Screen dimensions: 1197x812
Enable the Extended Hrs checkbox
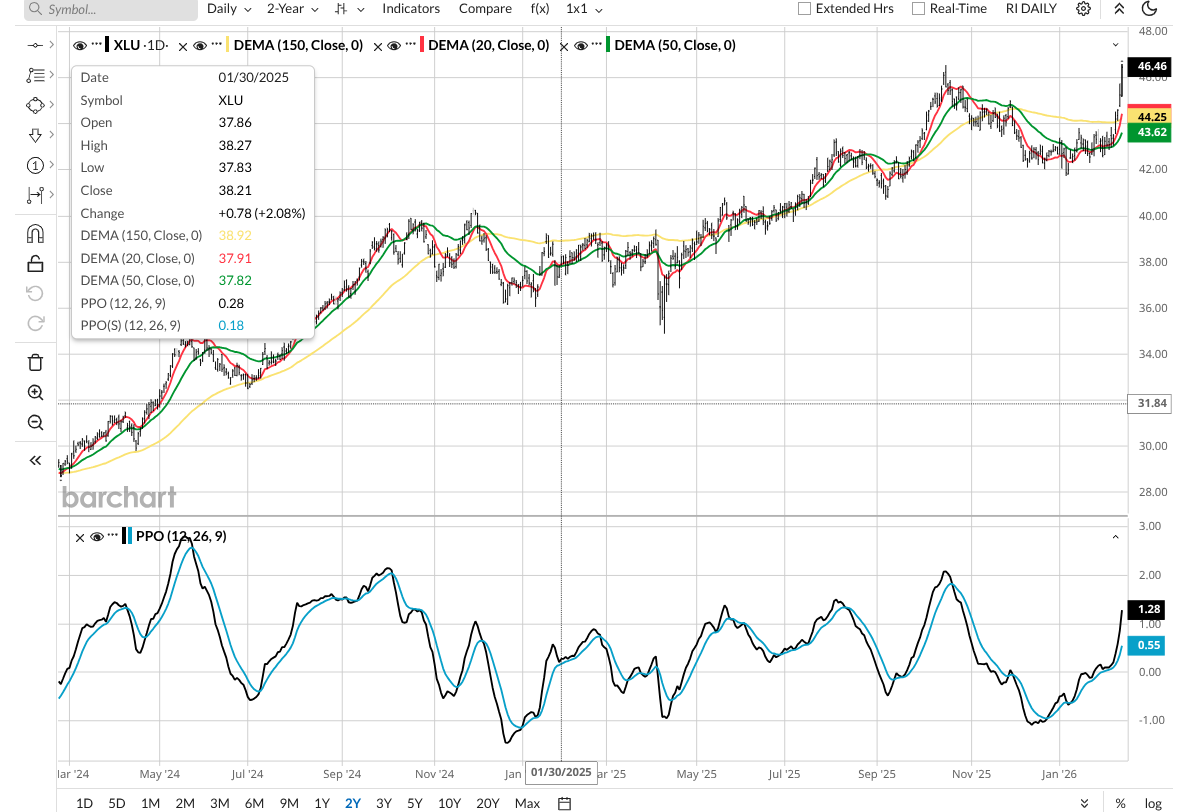(x=805, y=9)
